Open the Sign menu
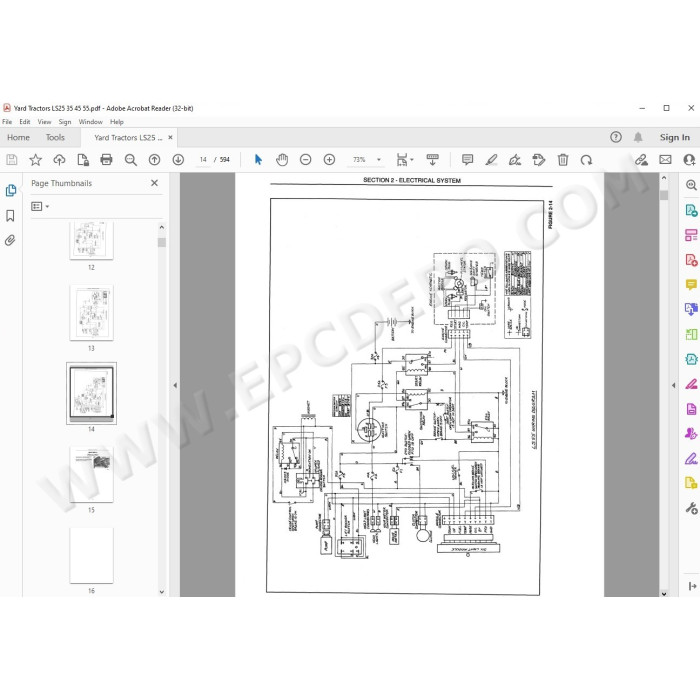 tap(65, 121)
